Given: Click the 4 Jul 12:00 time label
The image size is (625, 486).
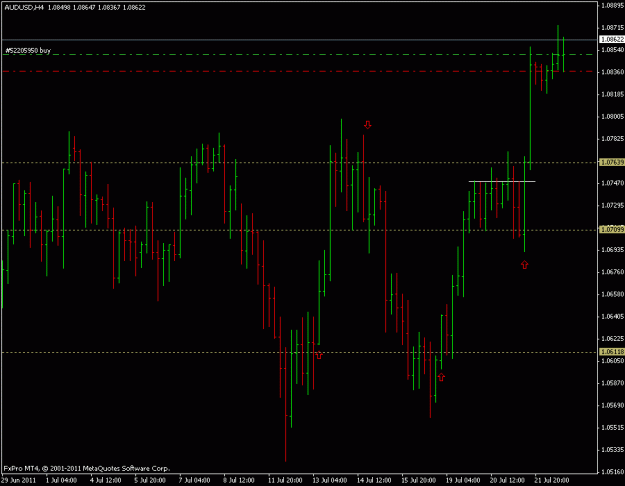Looking at the screenshot, I should click(x=106, y=480).
